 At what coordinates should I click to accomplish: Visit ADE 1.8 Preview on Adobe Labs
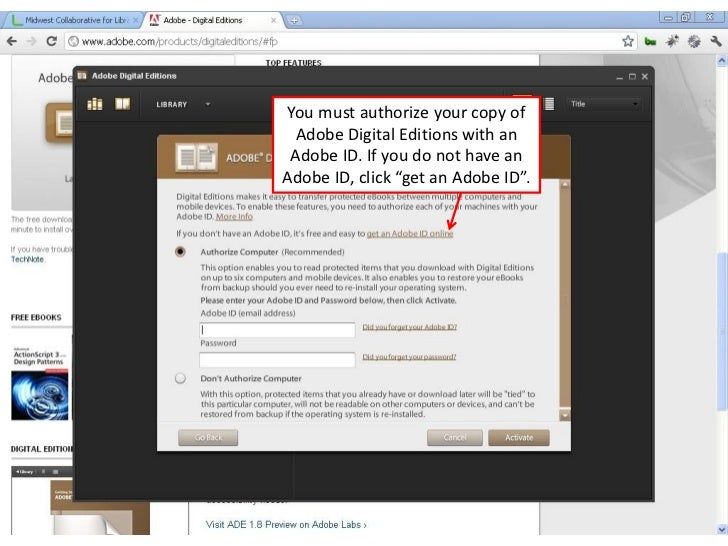[x=286, y=525]
